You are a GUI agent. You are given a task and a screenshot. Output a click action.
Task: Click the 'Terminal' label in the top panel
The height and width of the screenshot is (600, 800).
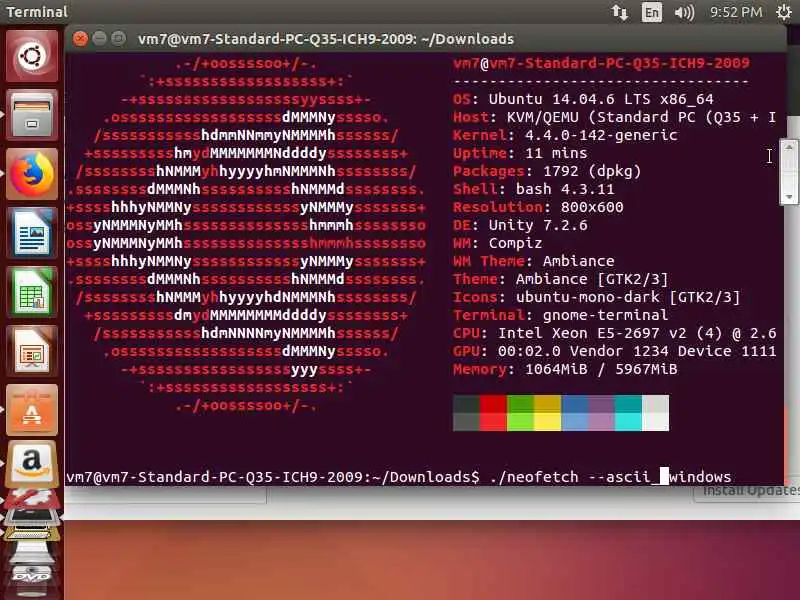[x=37, y=12]
